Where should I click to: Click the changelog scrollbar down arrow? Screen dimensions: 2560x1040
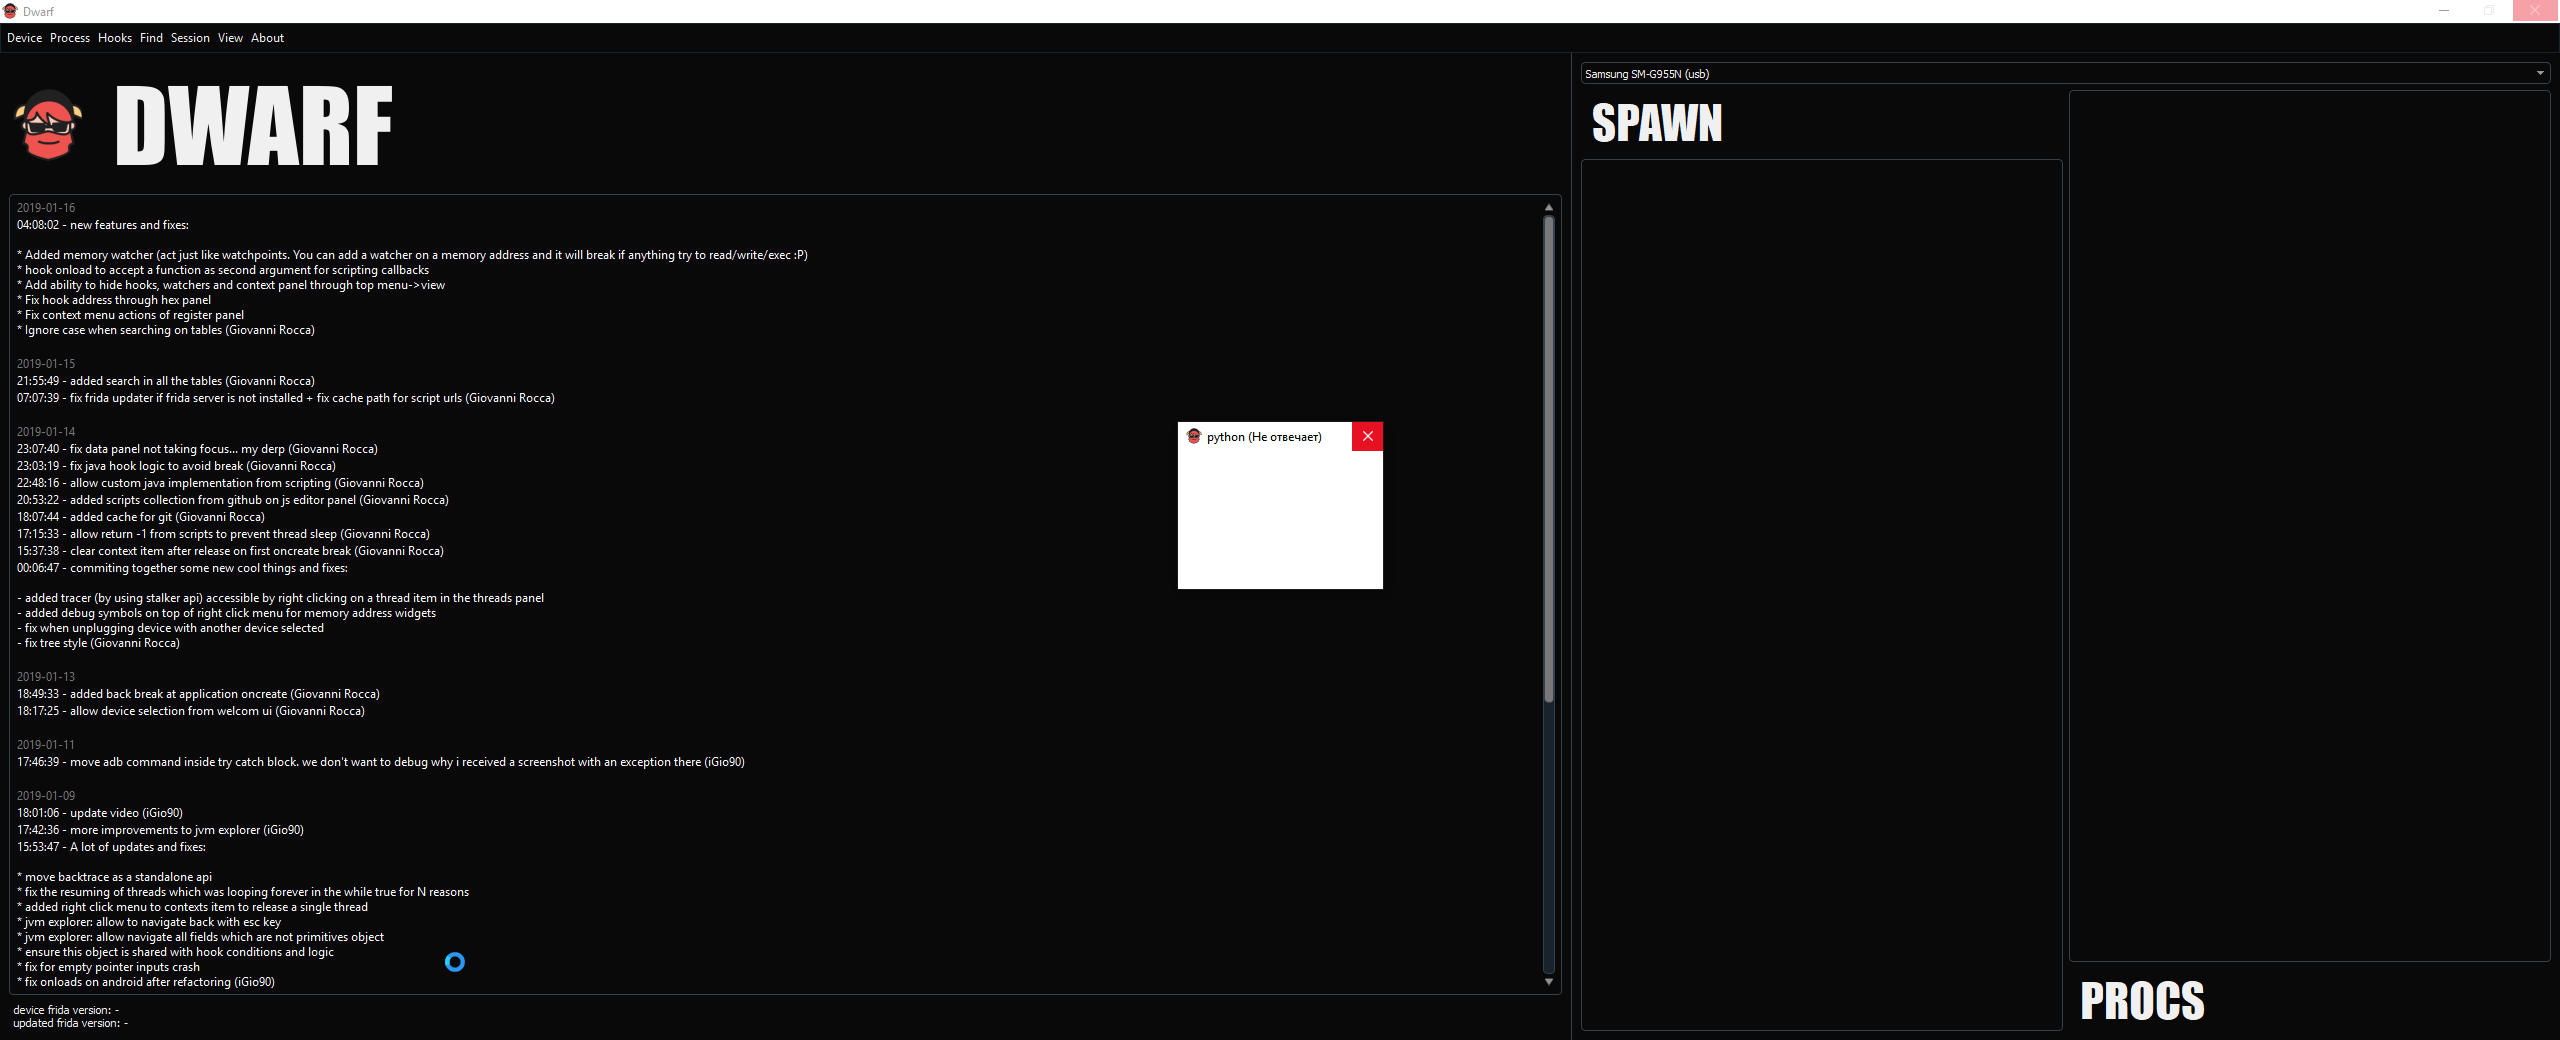coord(1547,981)
